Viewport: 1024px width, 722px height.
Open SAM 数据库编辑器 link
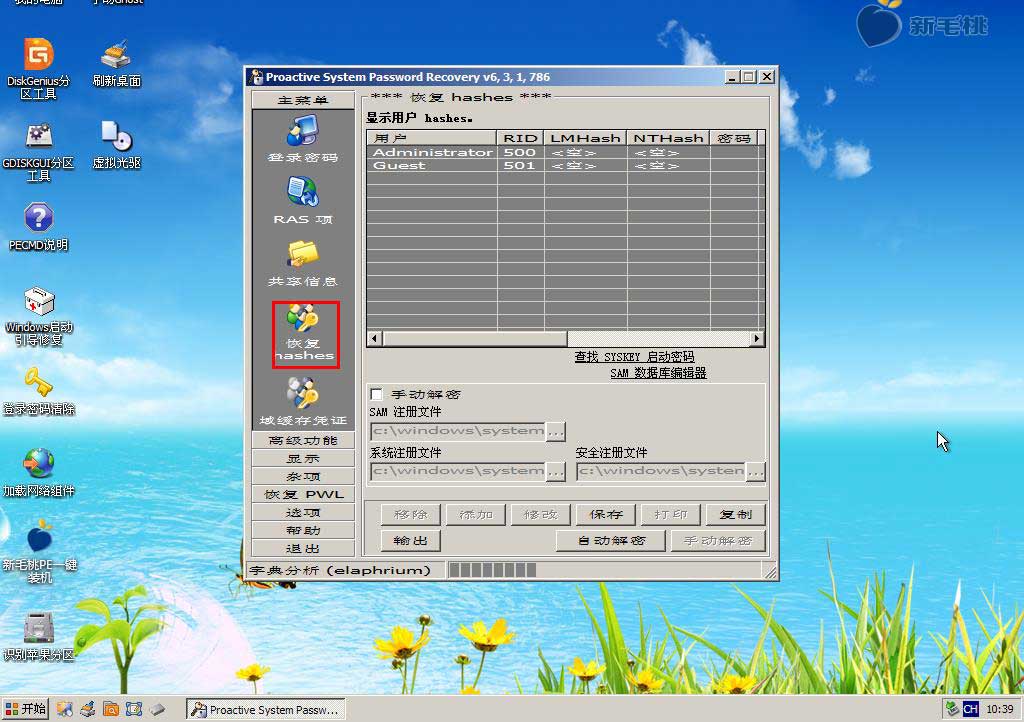tap(658, 373)
